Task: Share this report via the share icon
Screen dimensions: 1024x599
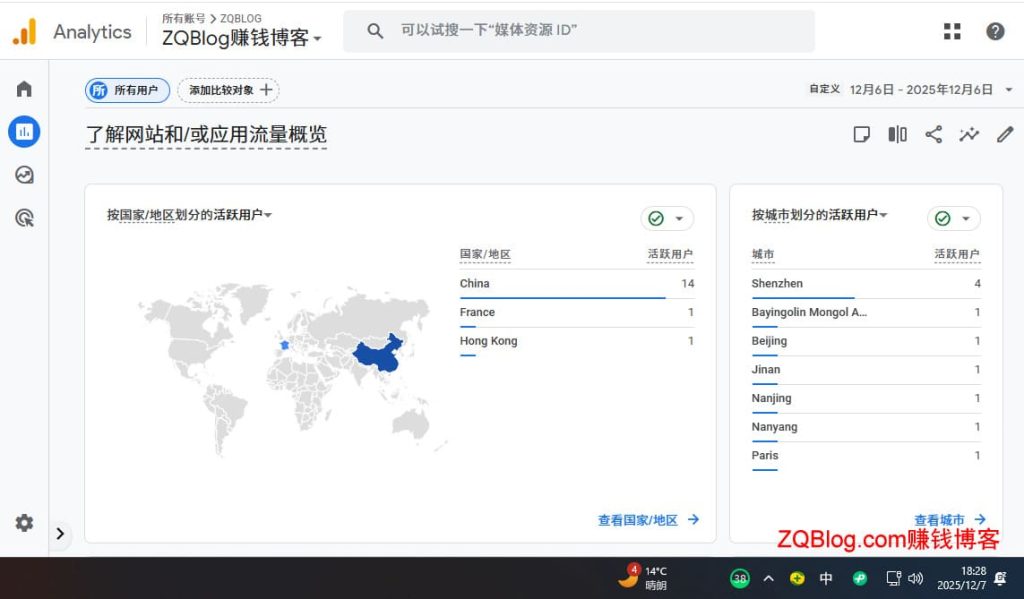Action: coord(933,133)
